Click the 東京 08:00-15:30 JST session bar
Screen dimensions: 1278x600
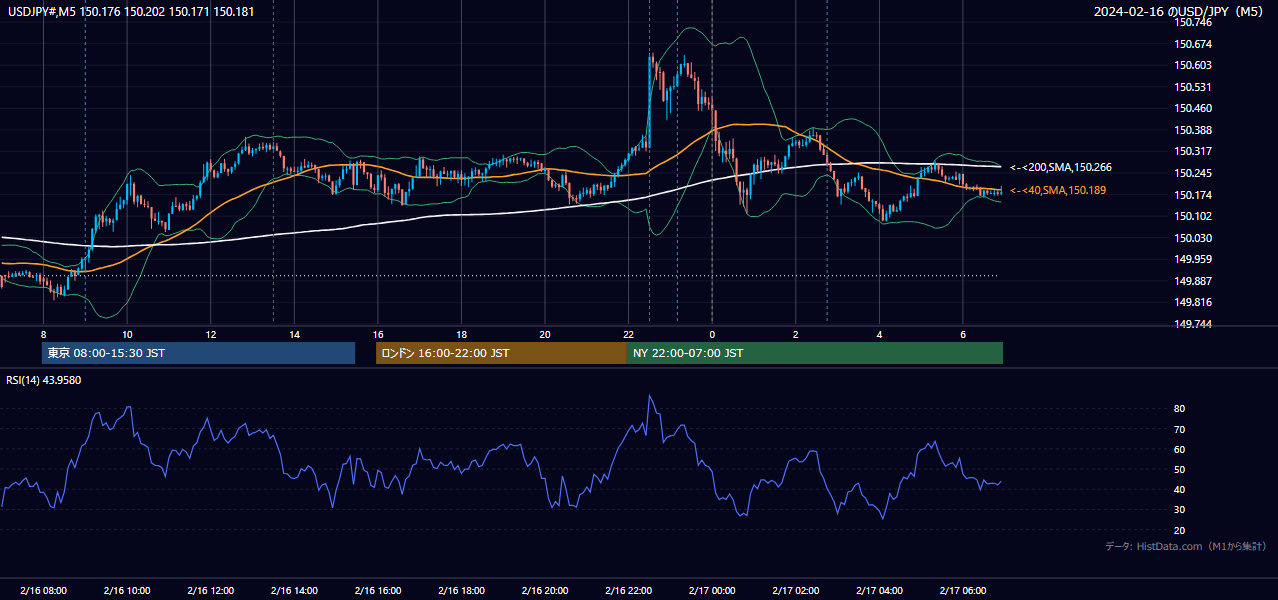(x=198, y=353)
